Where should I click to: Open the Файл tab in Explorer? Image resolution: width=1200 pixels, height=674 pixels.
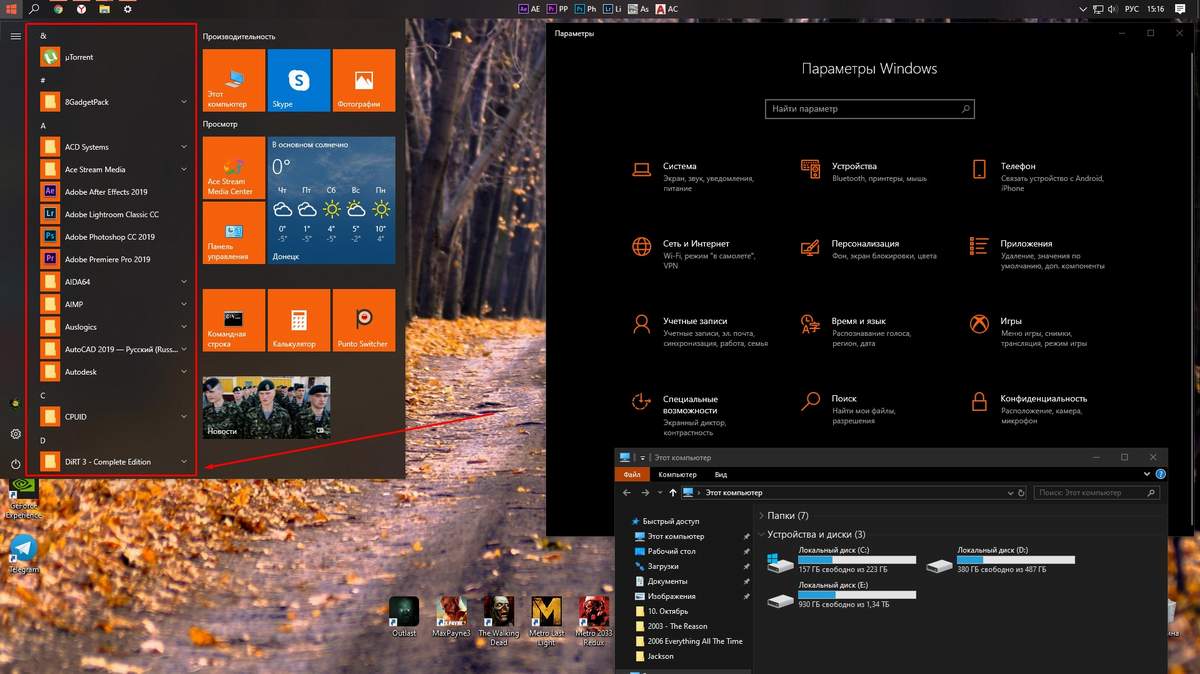[631, 475]
